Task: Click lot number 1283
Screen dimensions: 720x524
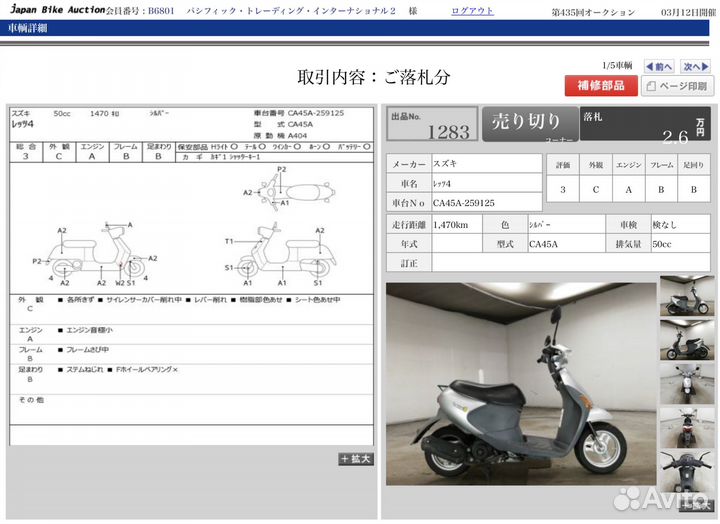Action: pyautogui.click(x=448, y=132)
